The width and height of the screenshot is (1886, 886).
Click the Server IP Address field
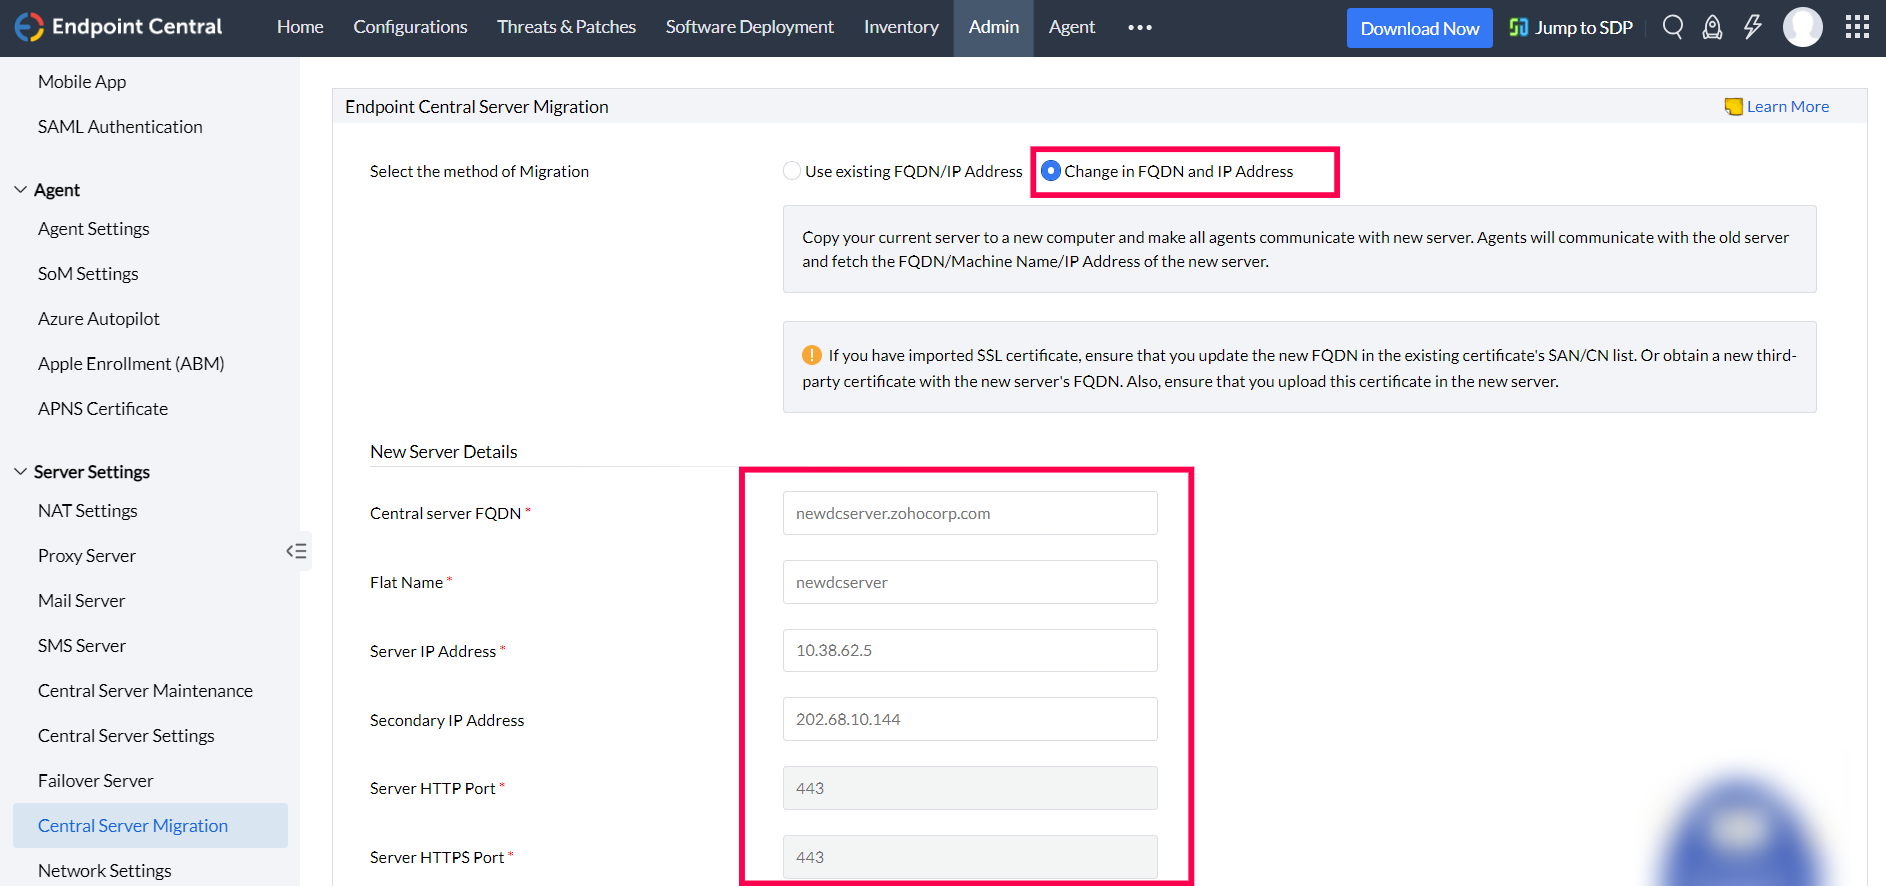pos(970,650)
